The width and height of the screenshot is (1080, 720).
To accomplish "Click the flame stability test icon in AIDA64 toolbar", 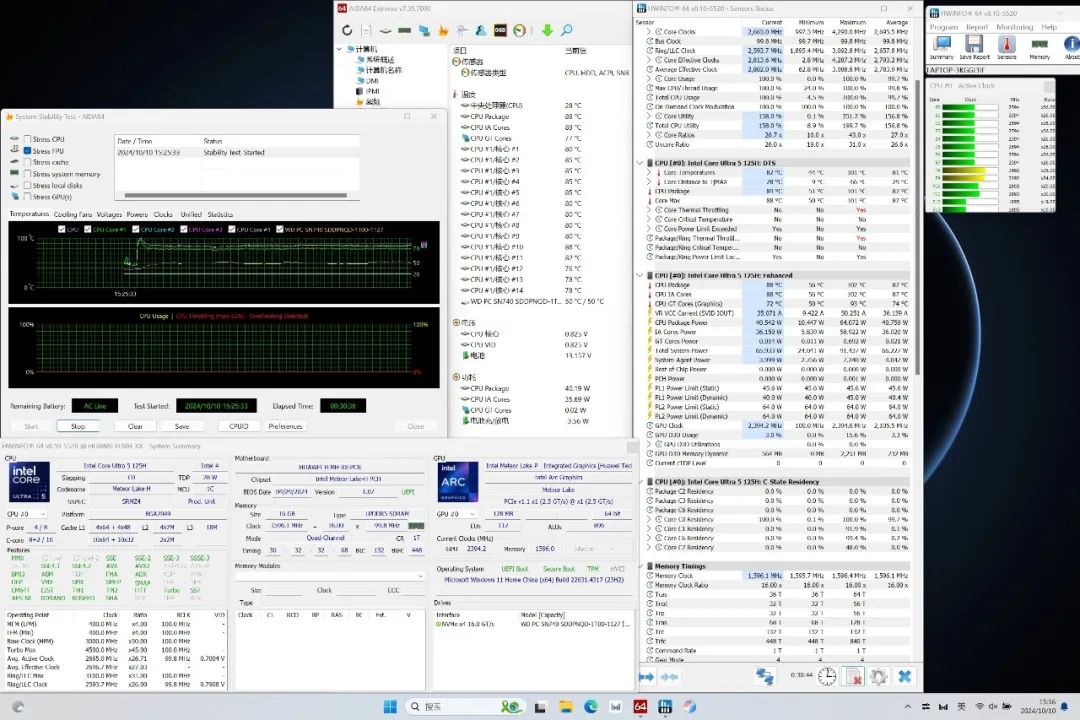I will 443,30.
